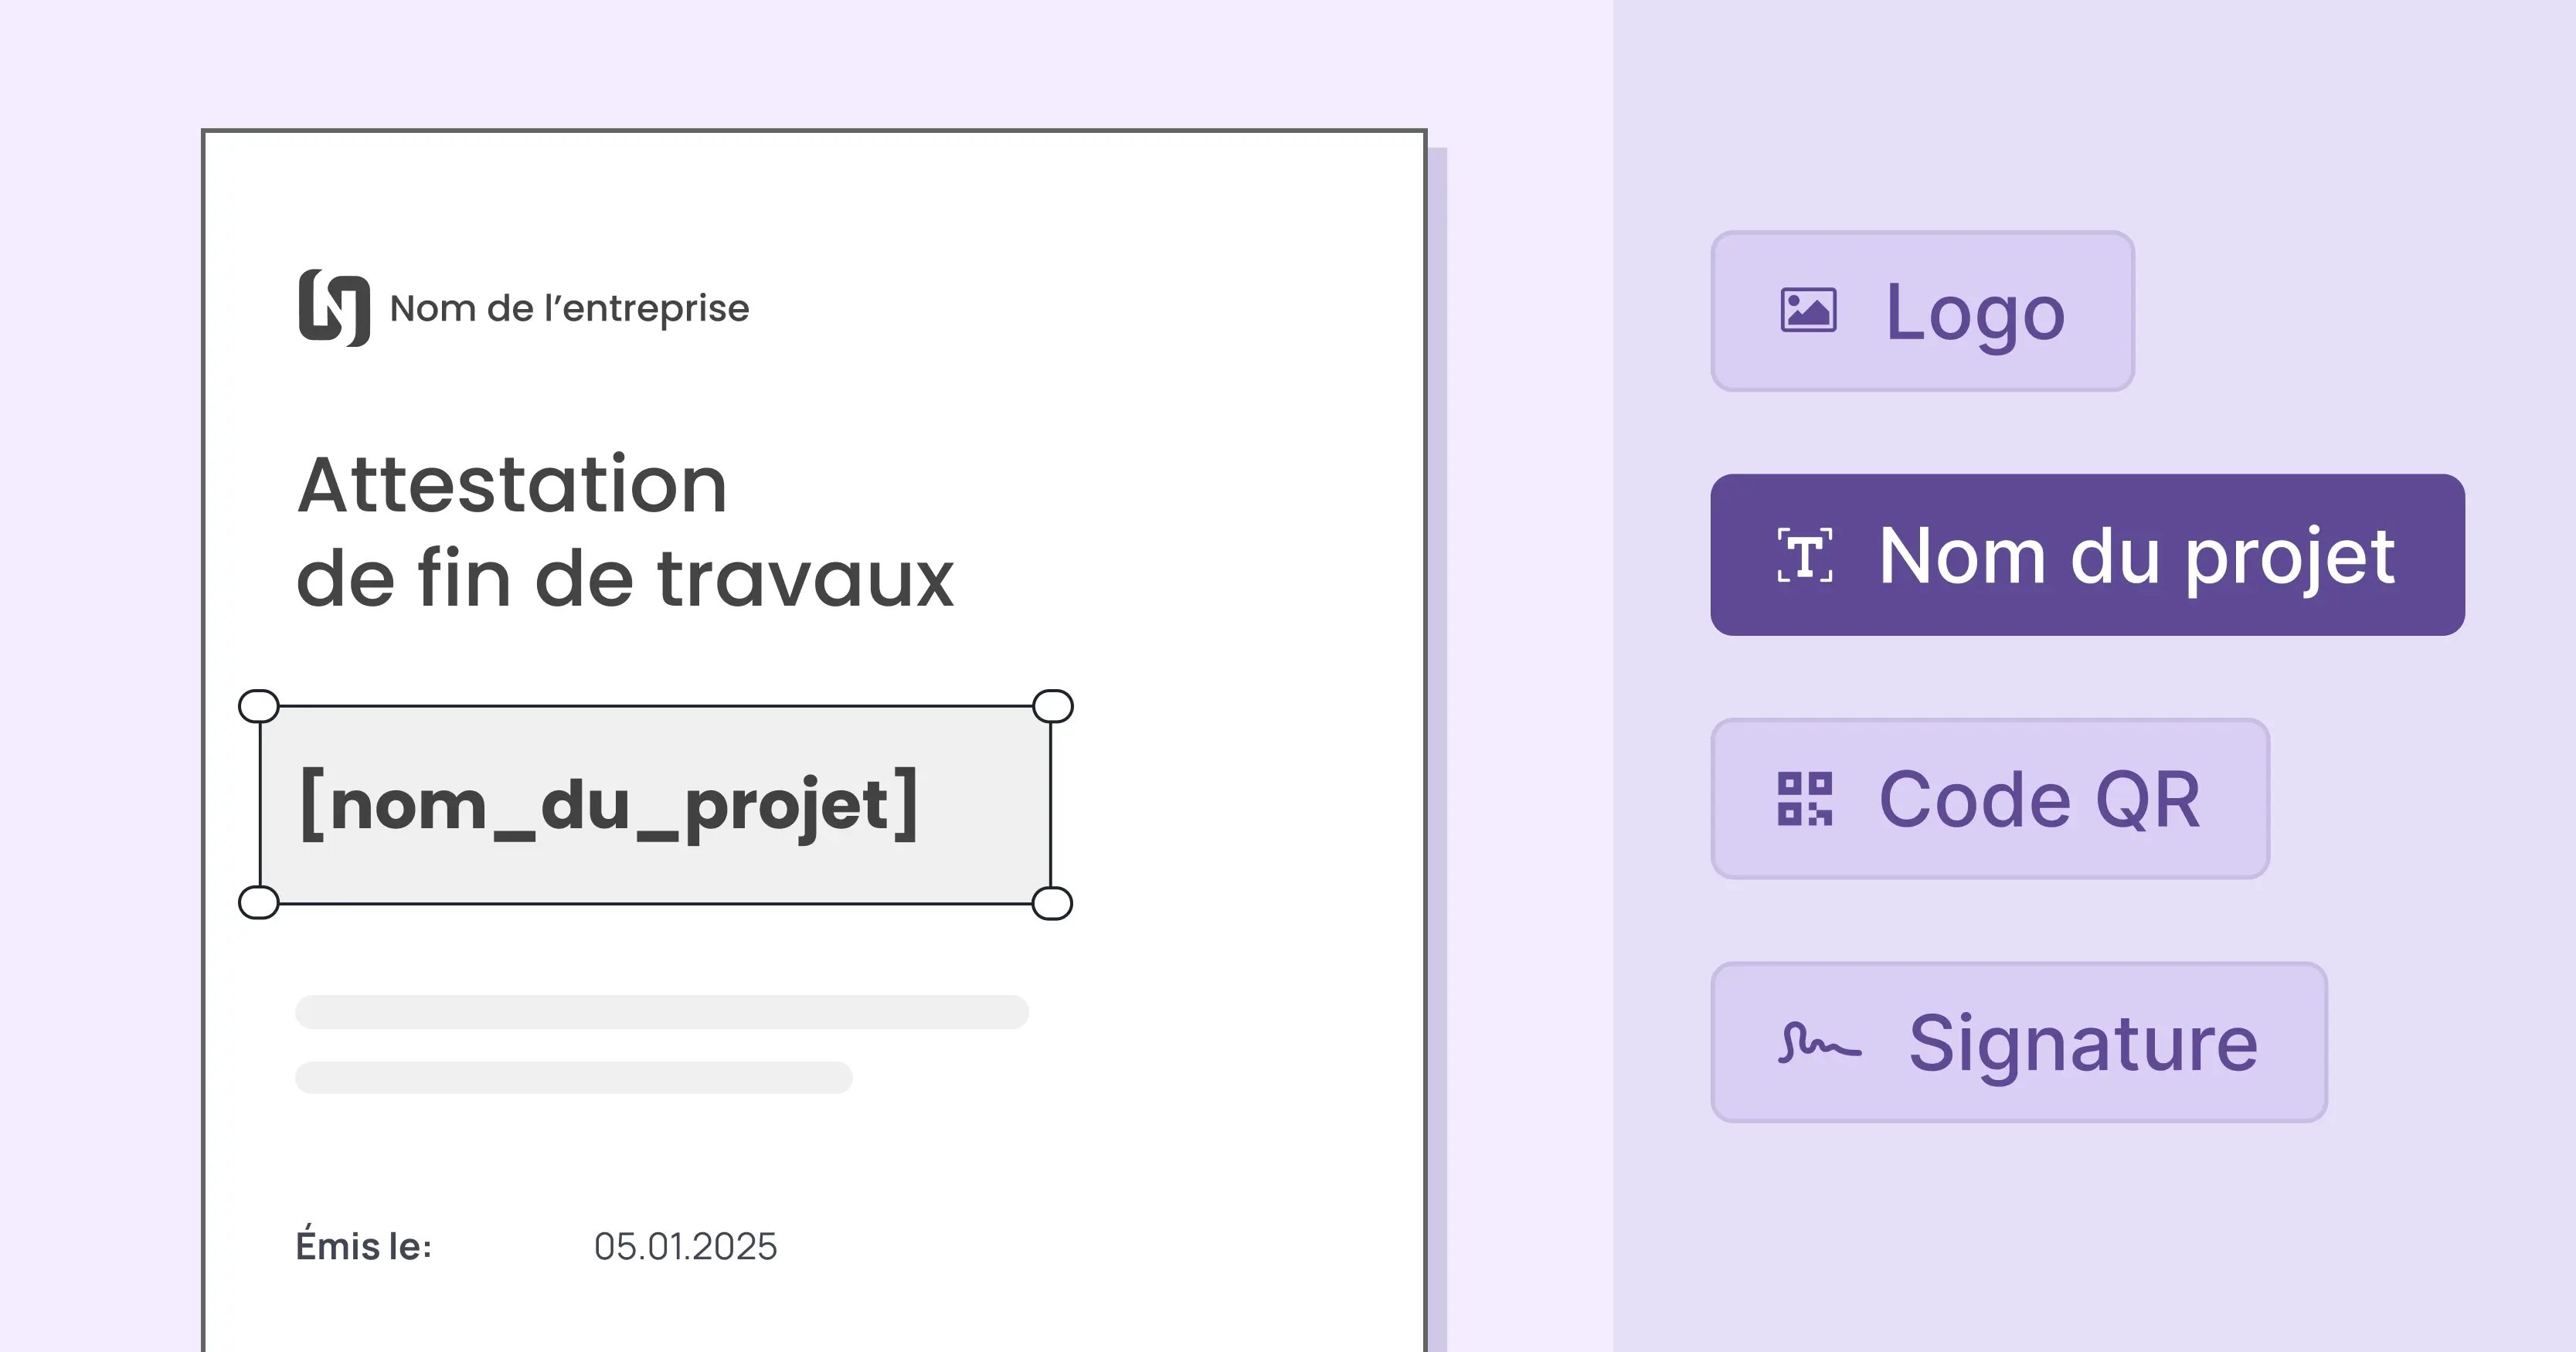Click the image icon on Logo button
2576x1352 pixels.
(1808, 310)
